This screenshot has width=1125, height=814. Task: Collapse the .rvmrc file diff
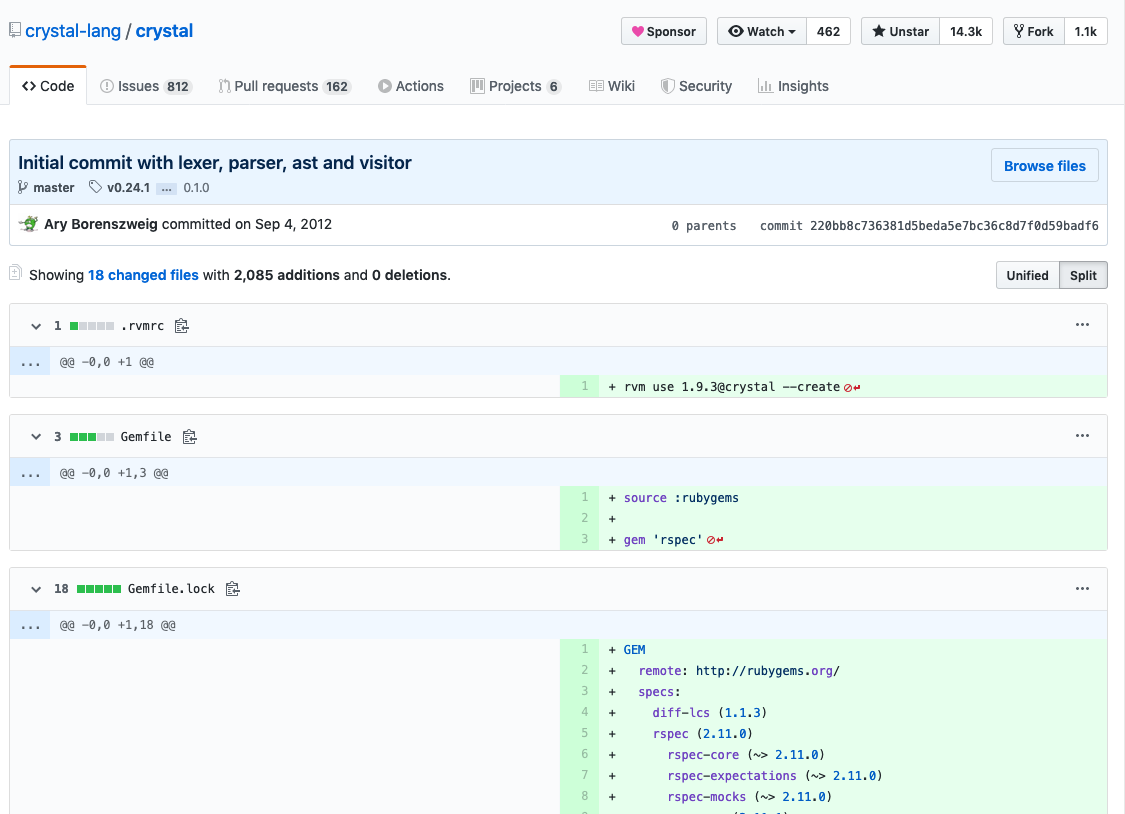(x=36, y=326)
